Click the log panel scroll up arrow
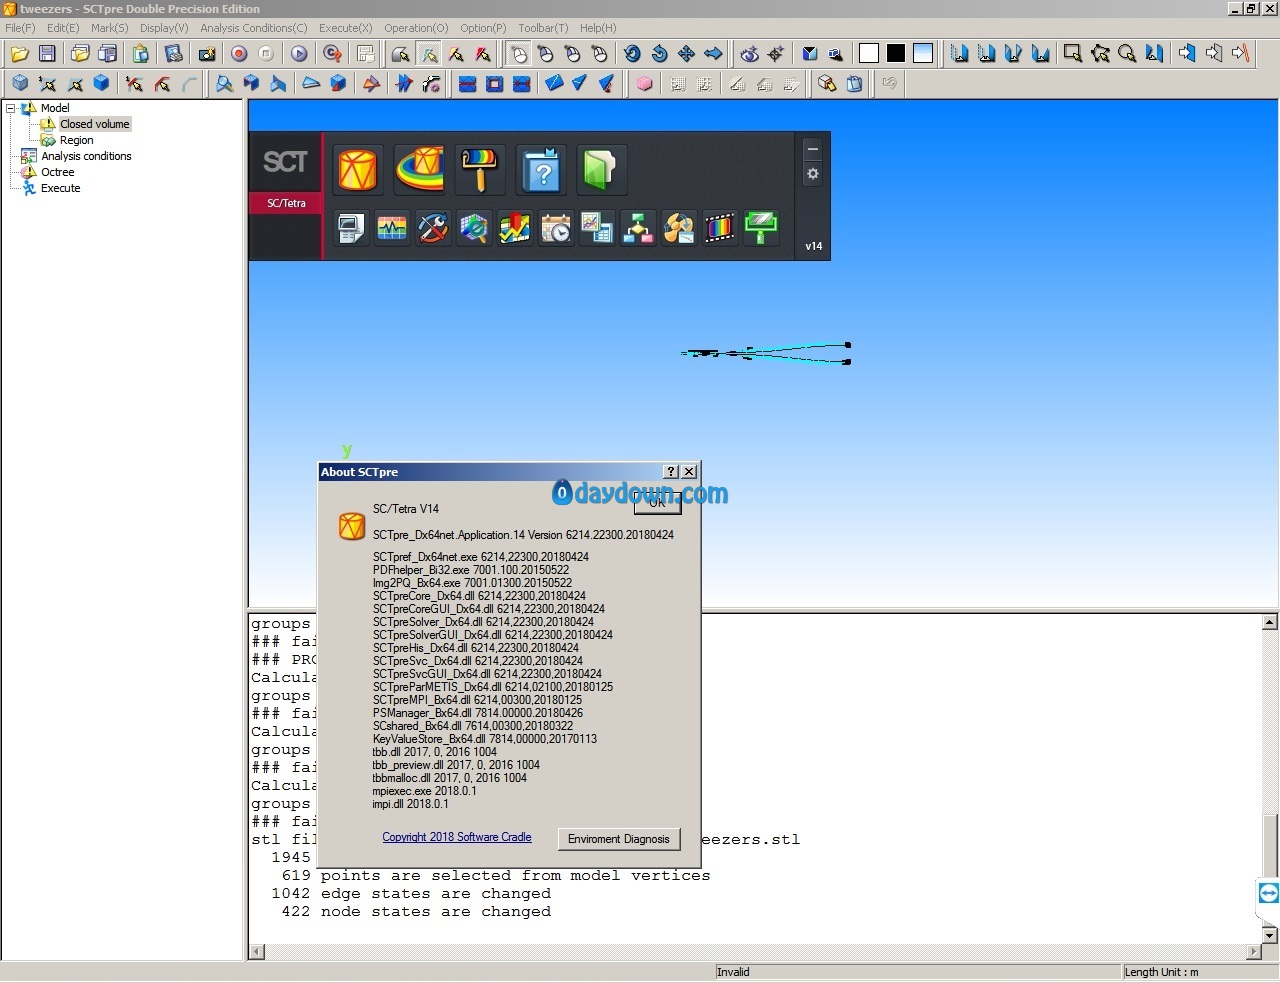 click(1269, 622)
